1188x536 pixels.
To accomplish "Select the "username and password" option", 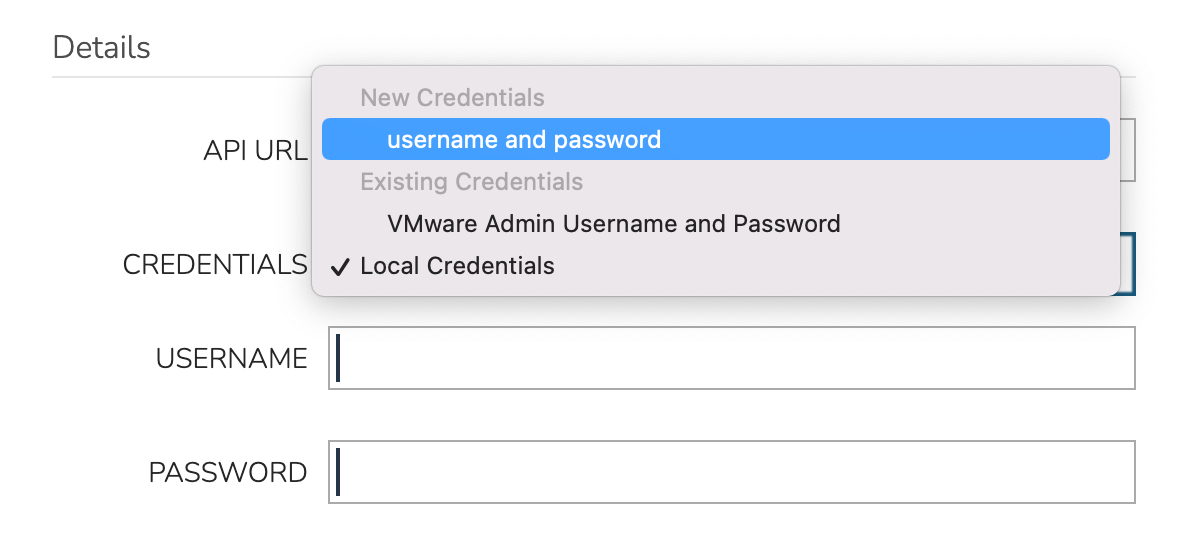I will click(524, 139).
